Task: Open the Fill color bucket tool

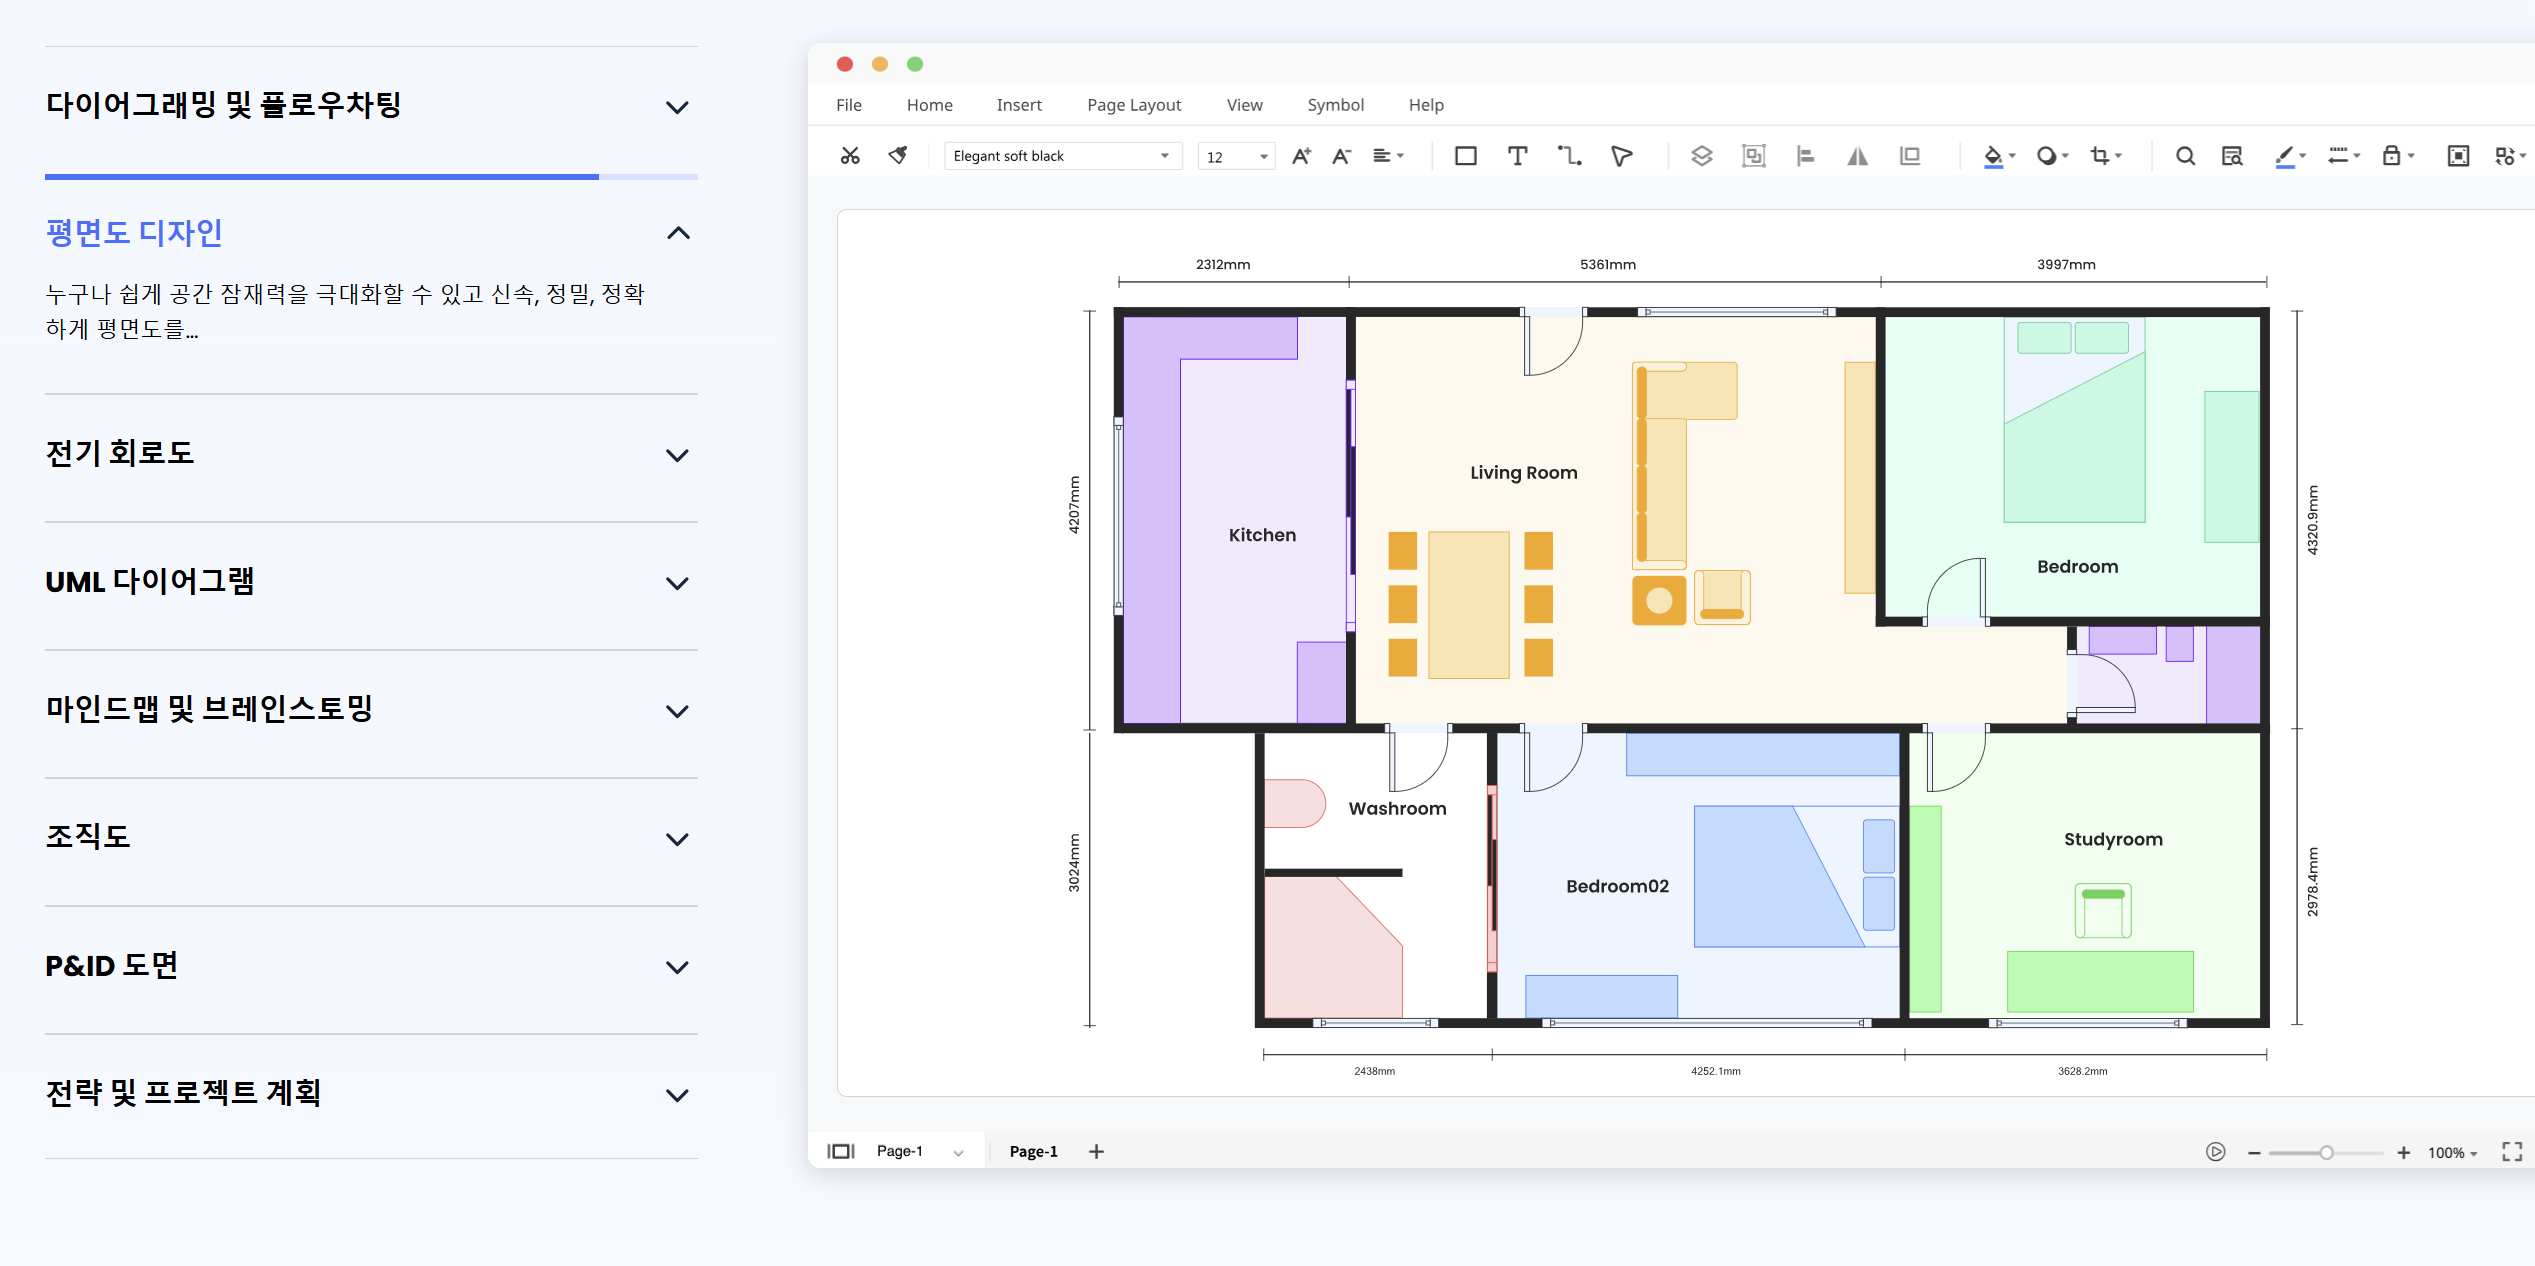Action: click(1999, 156)
